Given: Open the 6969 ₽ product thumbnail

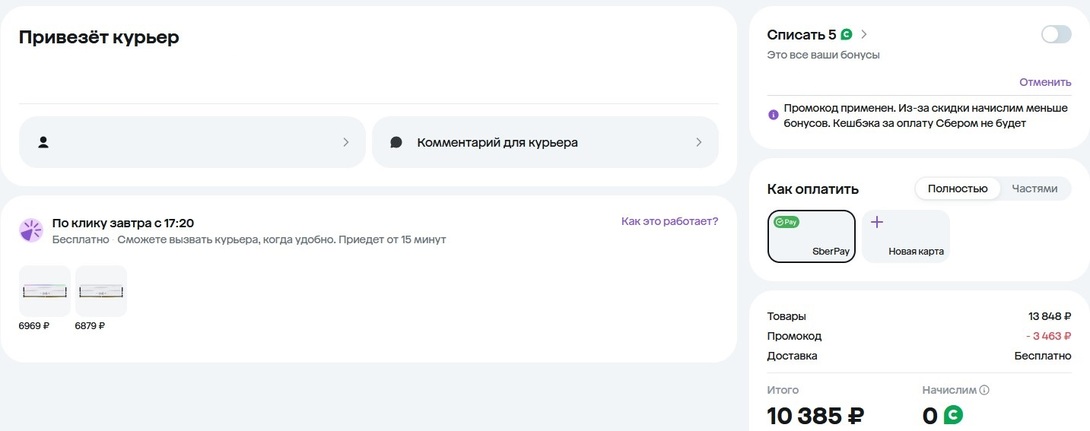Looking at the screenshot, I should click(x=44, y=291).
